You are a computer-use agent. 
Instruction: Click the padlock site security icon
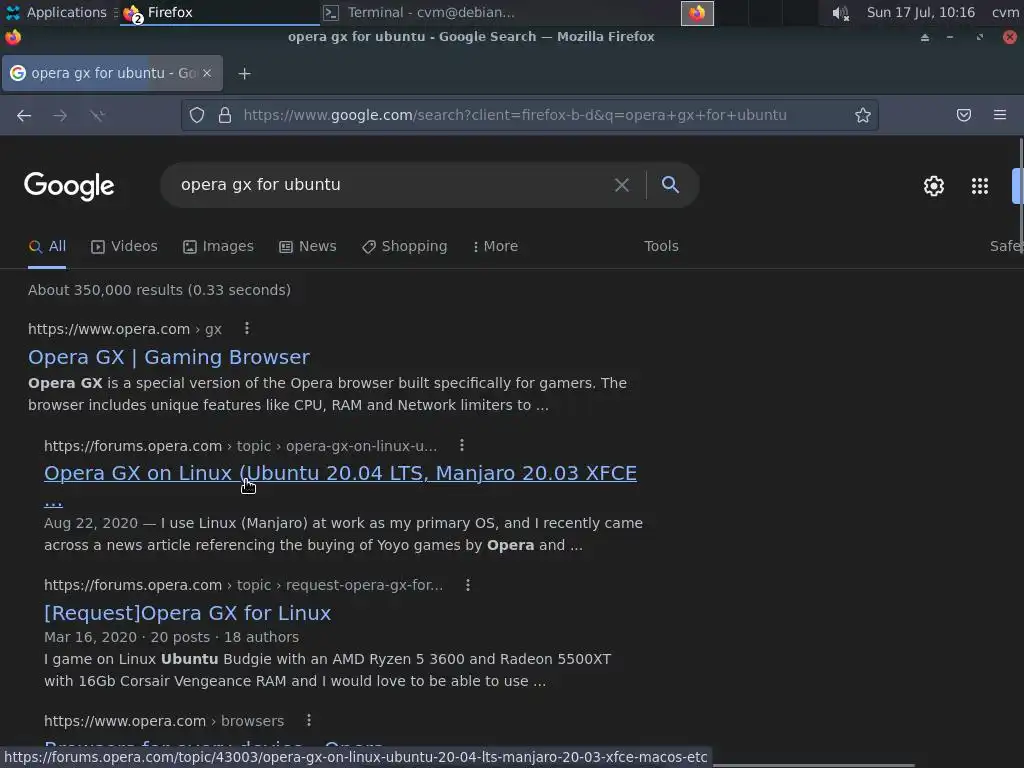(225, 116)
